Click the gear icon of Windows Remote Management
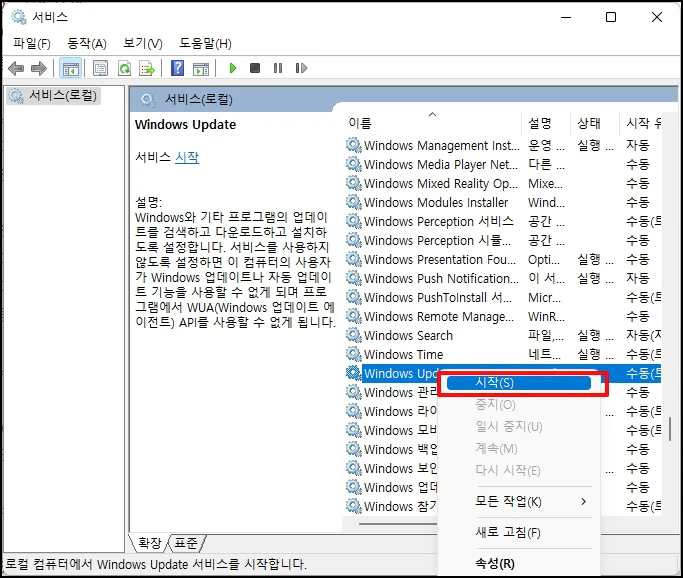683x578 pixels. 354,316
